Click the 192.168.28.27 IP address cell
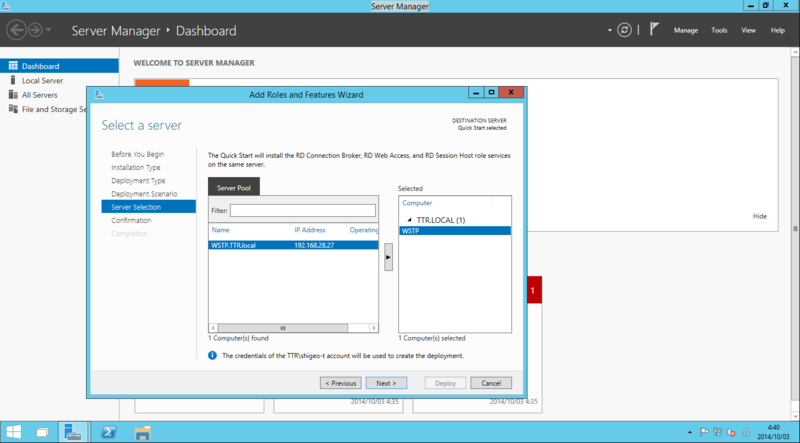 (x=314, y=245)
